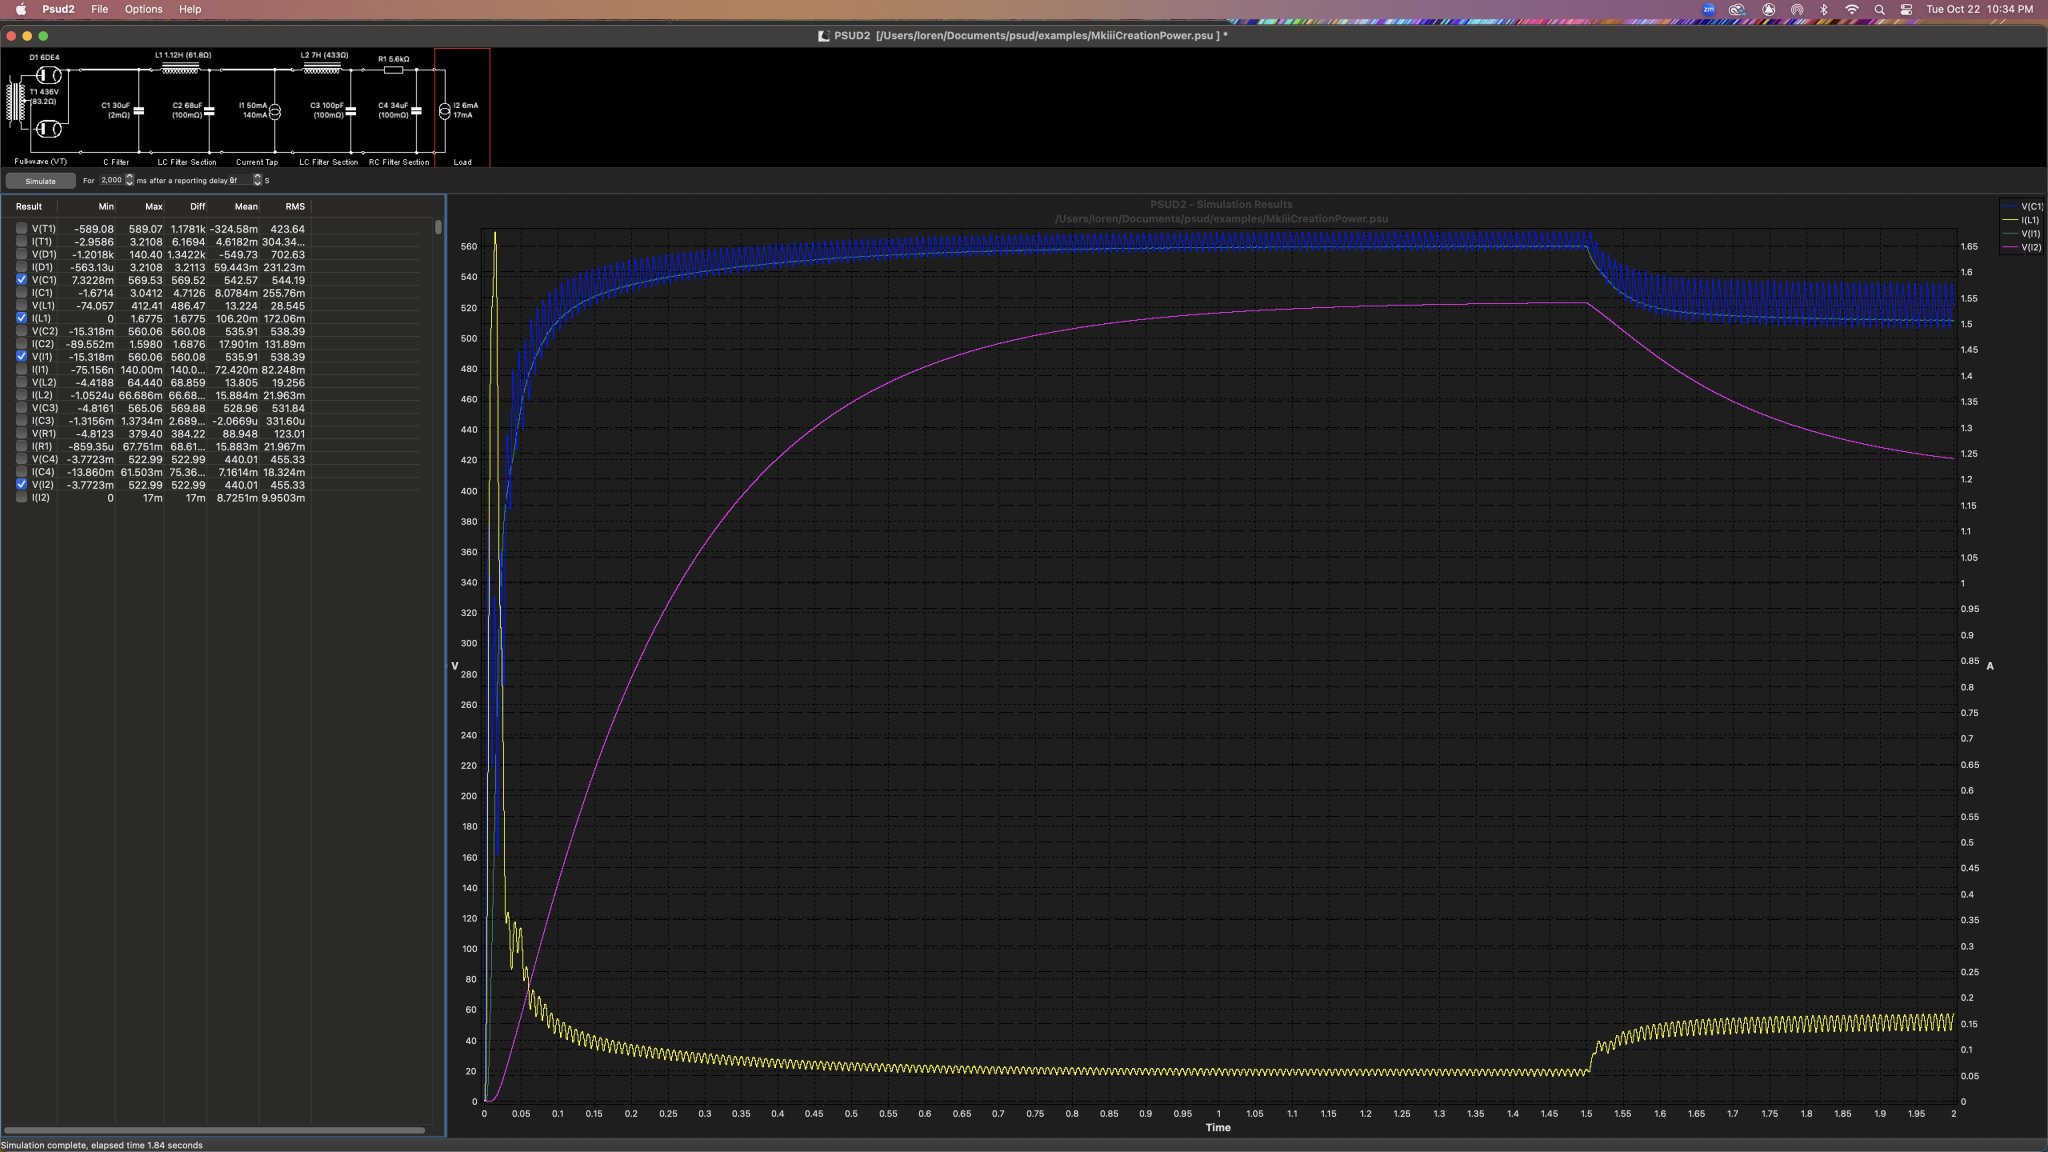Screen dimensions: 2048x1152
Task: Open Control Center
Action: (1906, 9)
